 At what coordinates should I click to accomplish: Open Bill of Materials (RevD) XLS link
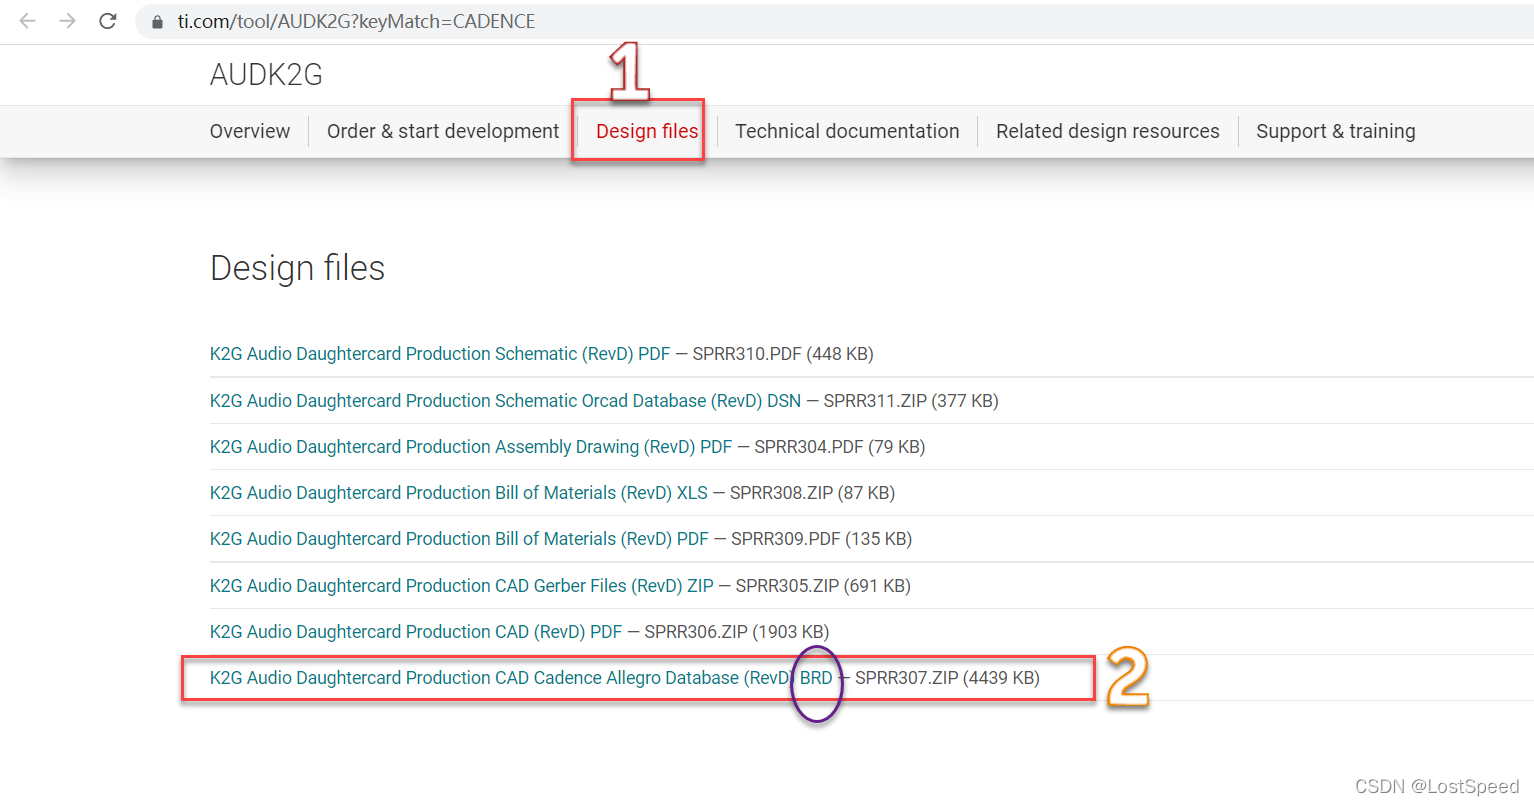(x=458, y=493)
